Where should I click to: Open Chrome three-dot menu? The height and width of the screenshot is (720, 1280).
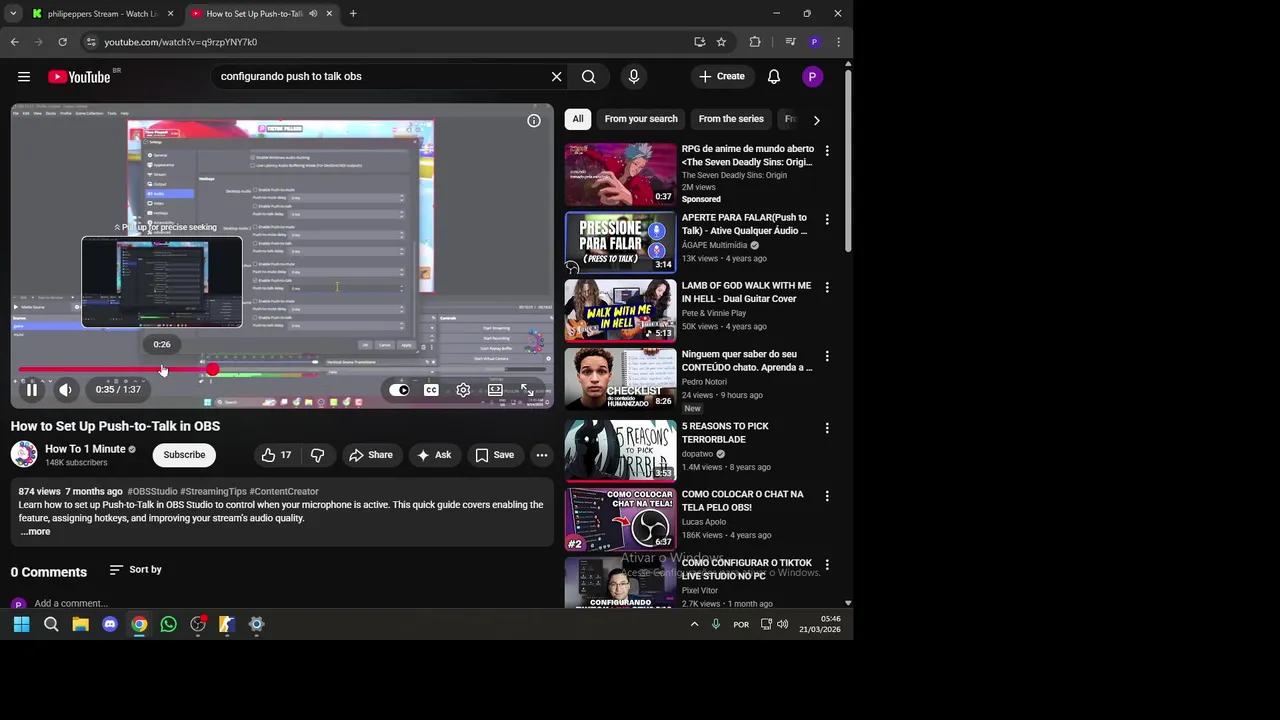tap(838, 42)
